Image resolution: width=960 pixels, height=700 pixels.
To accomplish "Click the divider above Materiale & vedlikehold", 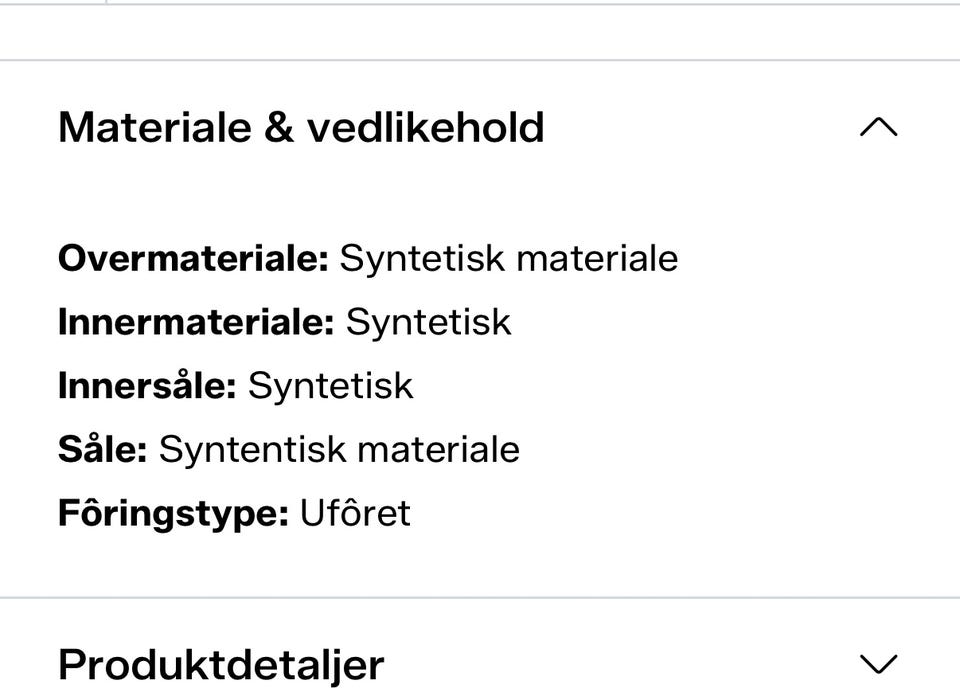I will pyautogui.click(x=480, y=60).
